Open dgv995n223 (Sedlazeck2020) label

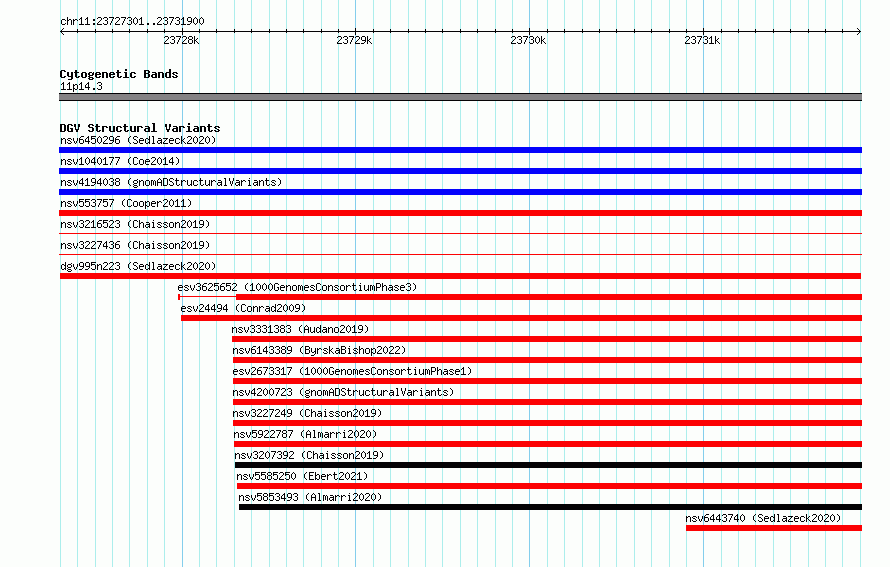point(138,266)
